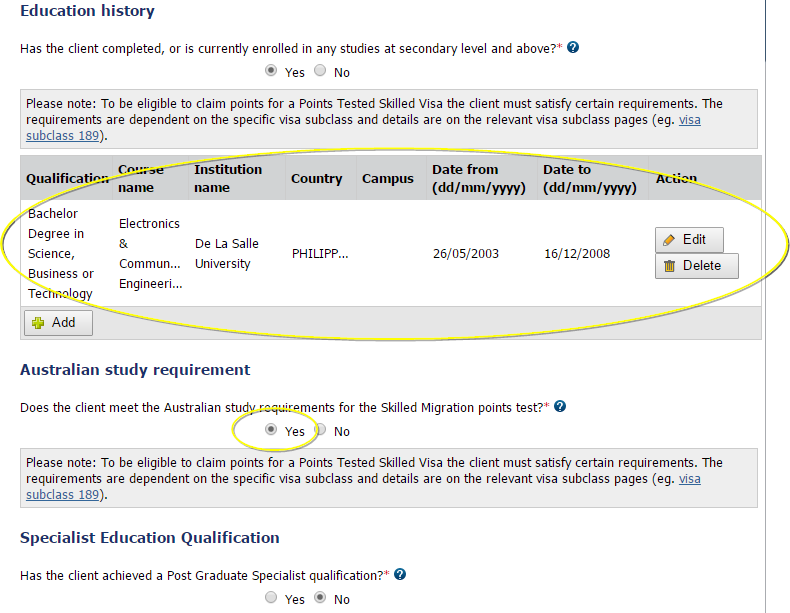Show help for Post Graduate Specialist qualification
The width and height of the screenshot is (790, 613).
pos(400,575)
